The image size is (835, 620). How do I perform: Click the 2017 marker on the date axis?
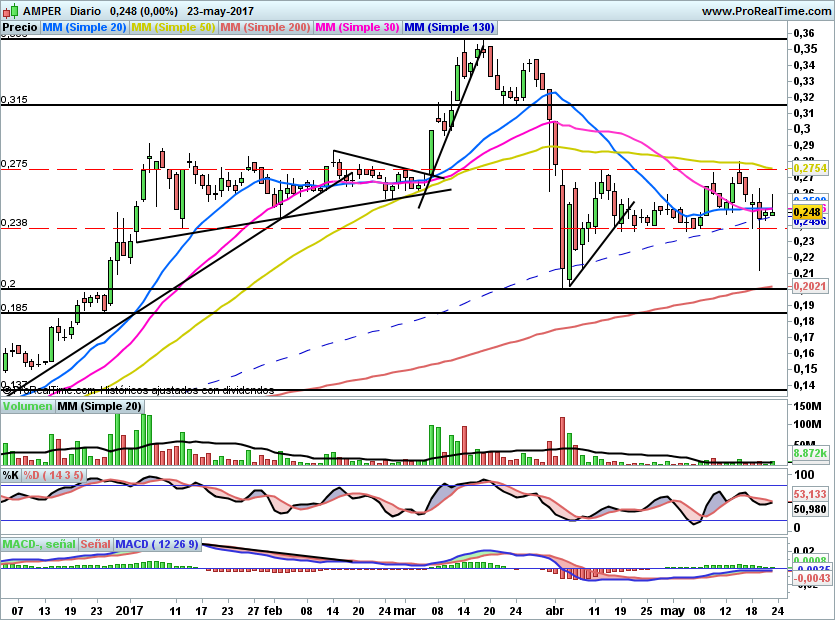[128, 609]
